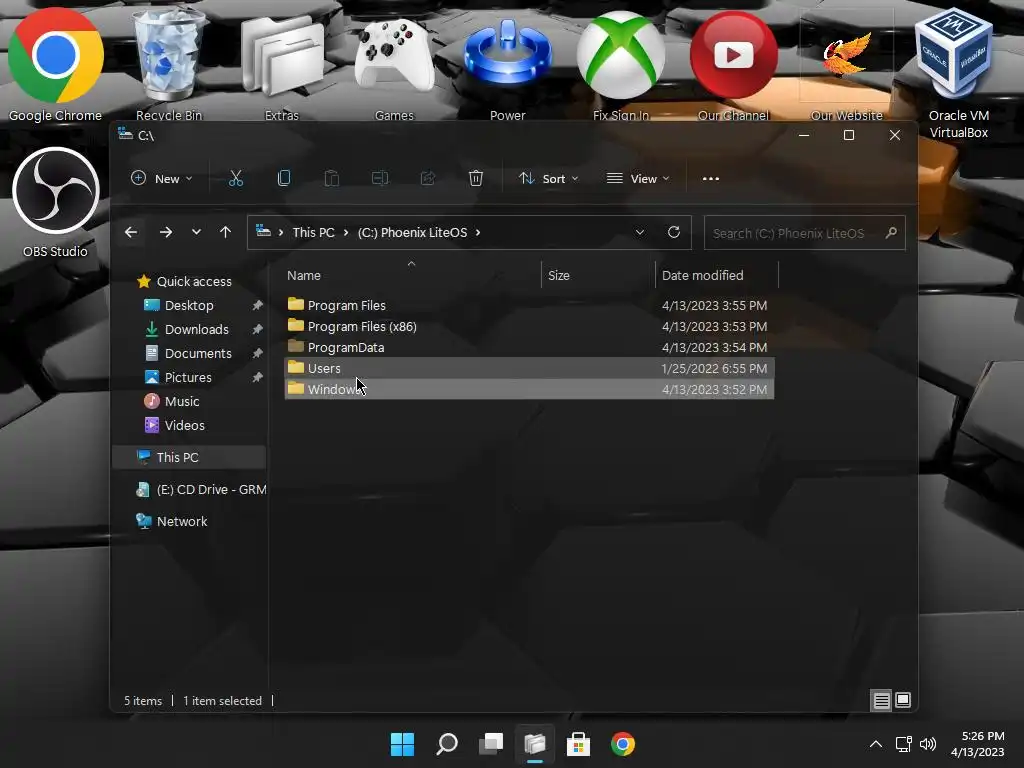Expand the address bar history dropdown
The width and height of the screenshot is (1024, 768).
coord(640,232)
